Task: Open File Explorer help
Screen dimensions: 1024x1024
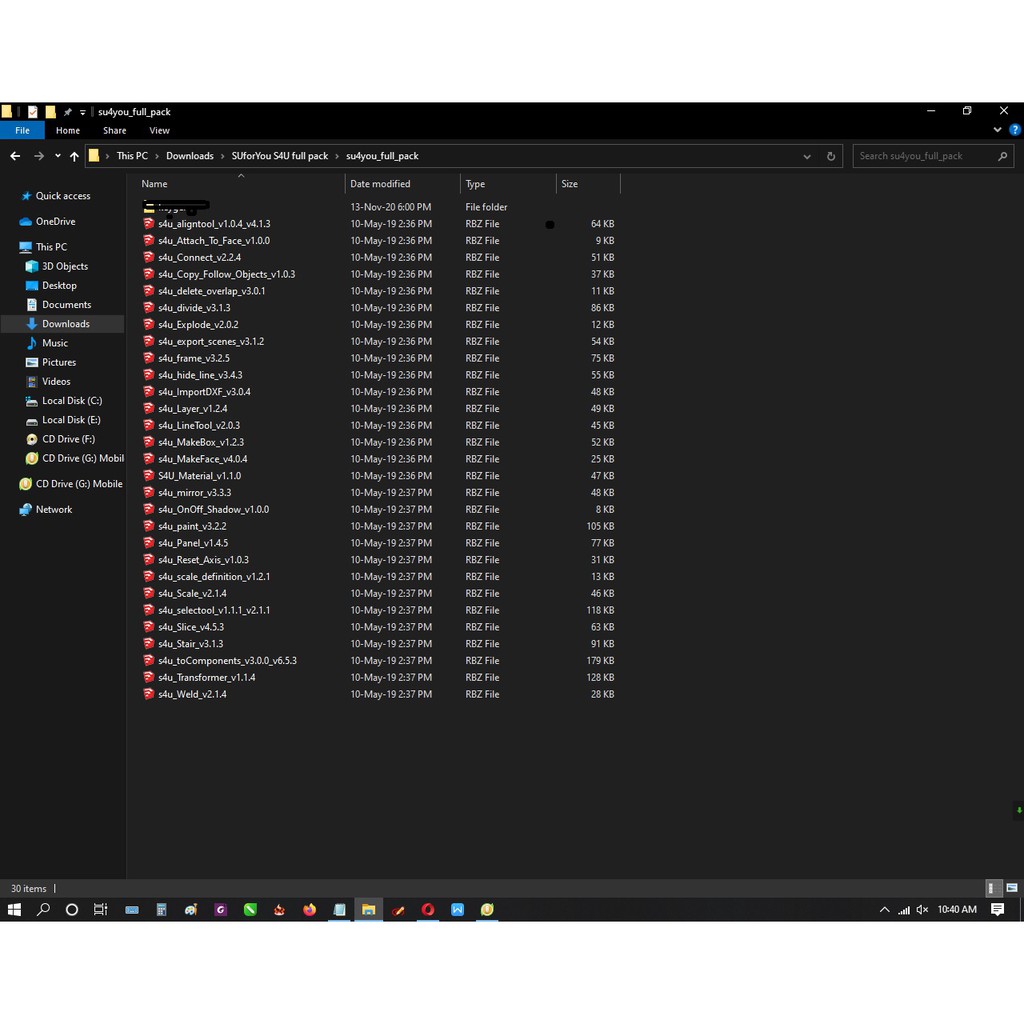Action: [x=1015, y=130]
